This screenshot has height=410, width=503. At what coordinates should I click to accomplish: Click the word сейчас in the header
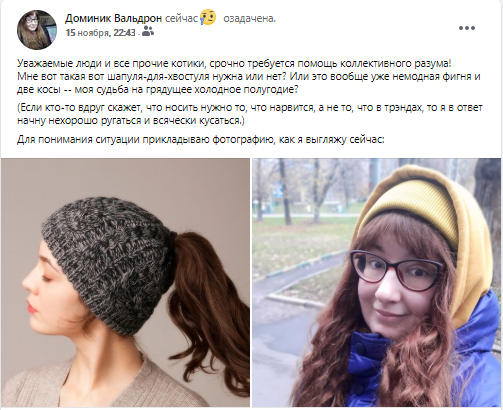coord(181,19)
